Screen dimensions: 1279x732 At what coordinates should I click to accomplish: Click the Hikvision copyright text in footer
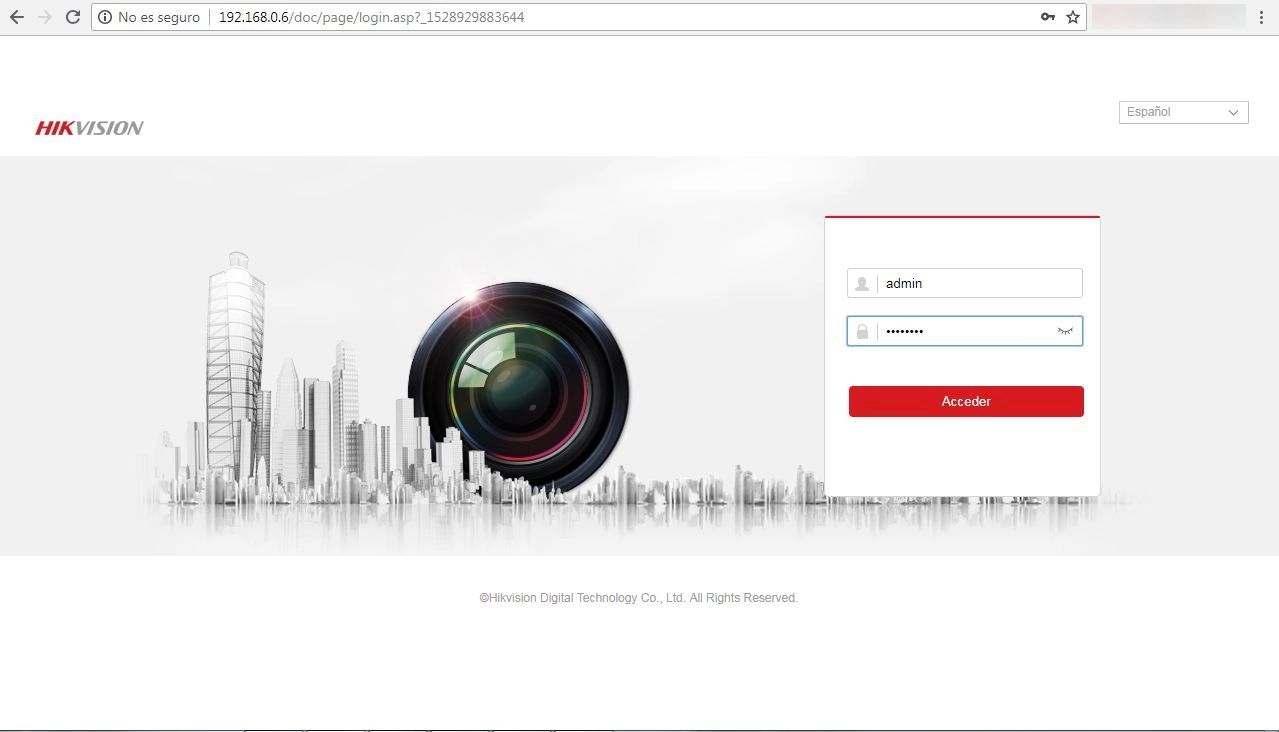point(638,597)
